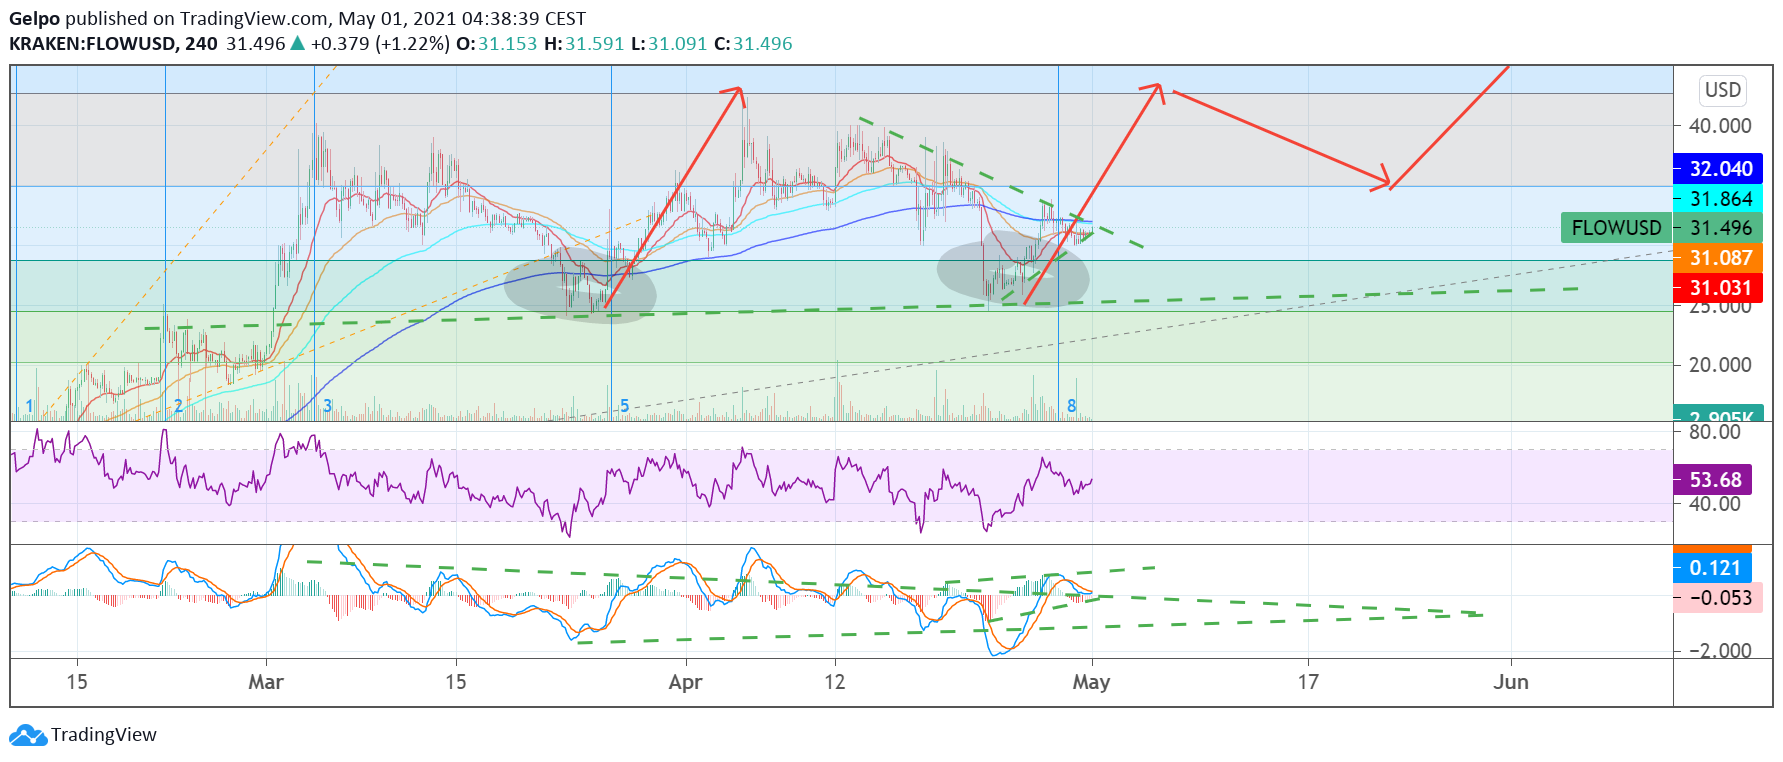Click the 31.864 cyan price label
Screen dimensions: 1783x762
tap(1719, 199)
